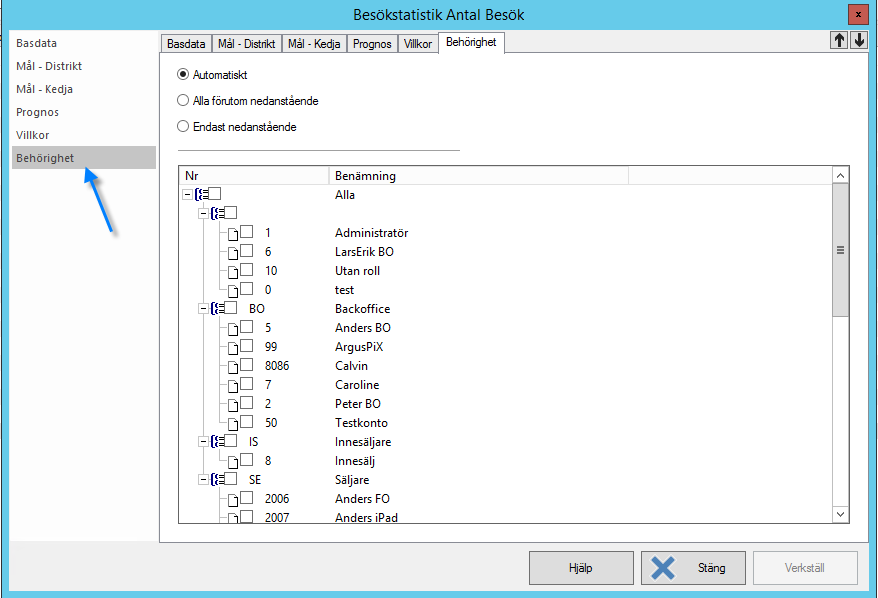Click the document icon in the LarsErik BO row
This screenshot has width=878, height=598.
233,253
